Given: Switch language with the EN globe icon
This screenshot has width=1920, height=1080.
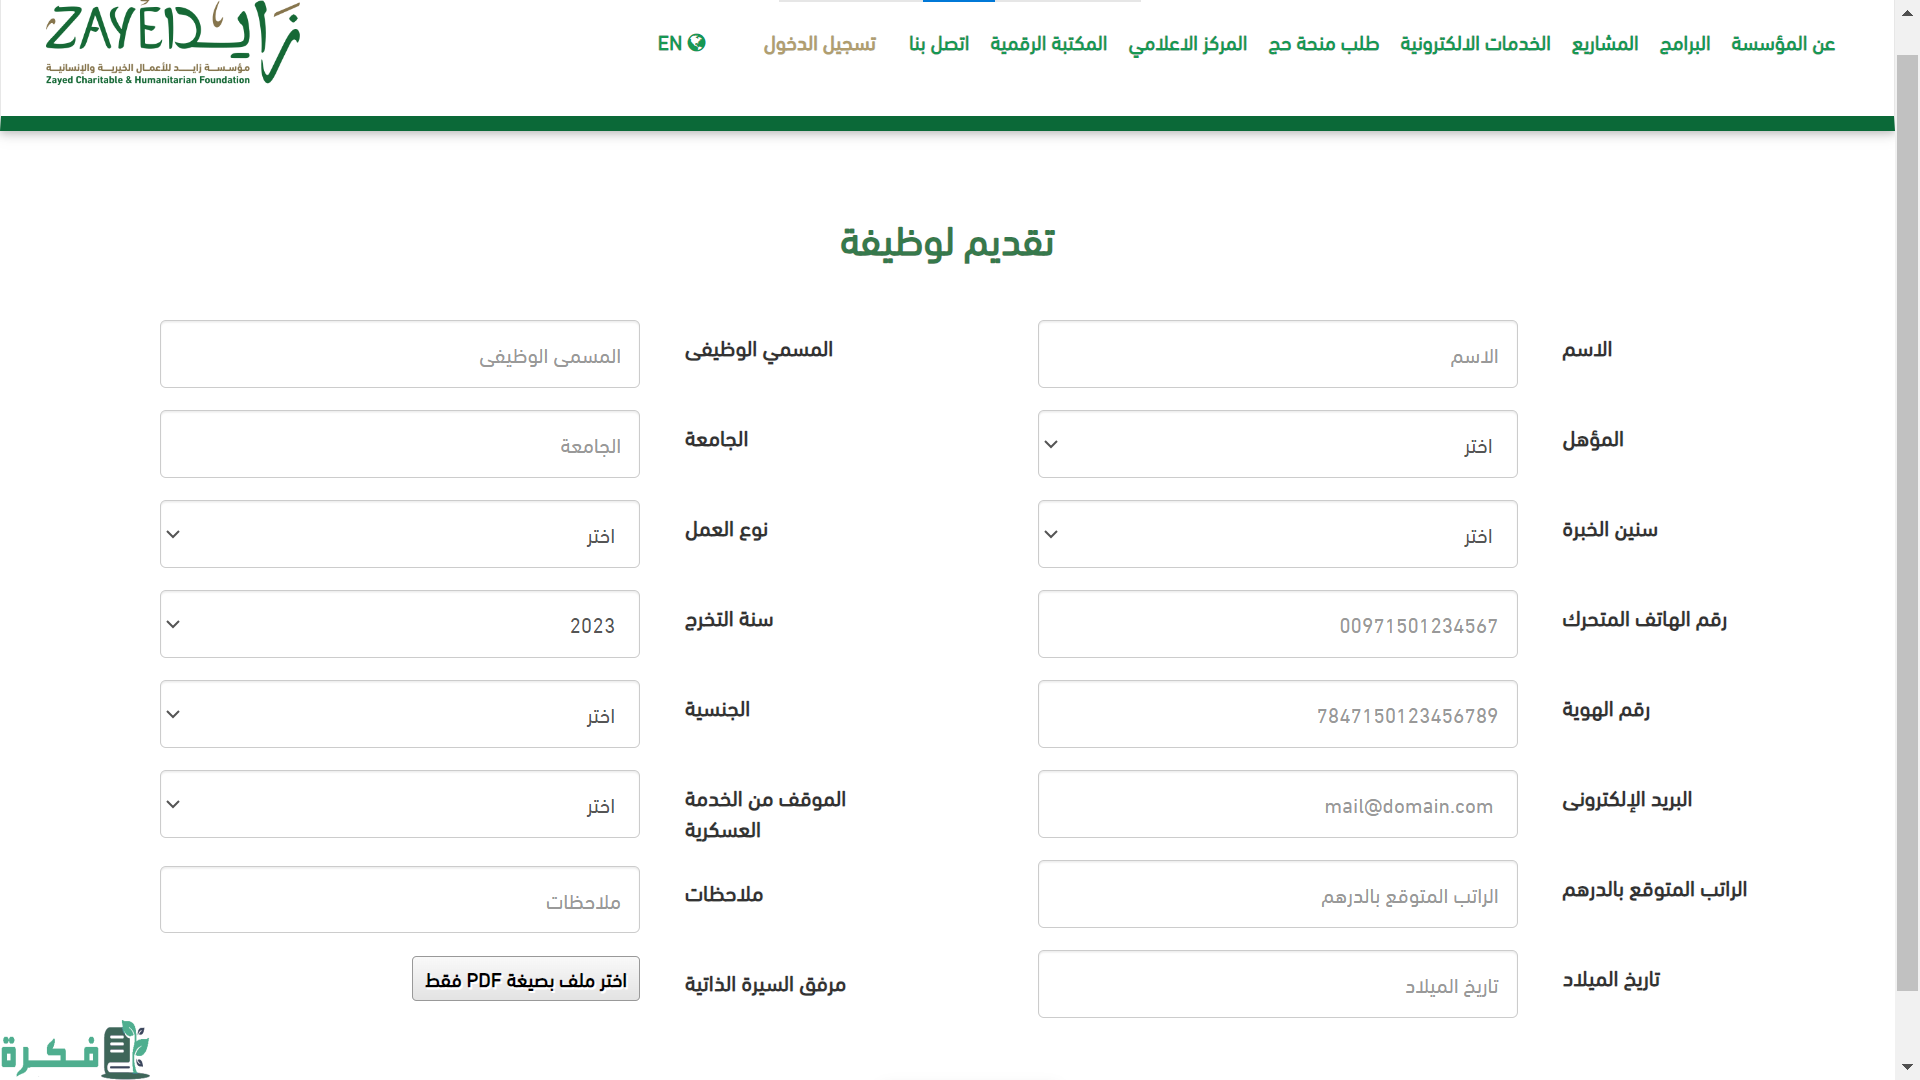Looking at the screenshot, I should click(x=681, y=43).
